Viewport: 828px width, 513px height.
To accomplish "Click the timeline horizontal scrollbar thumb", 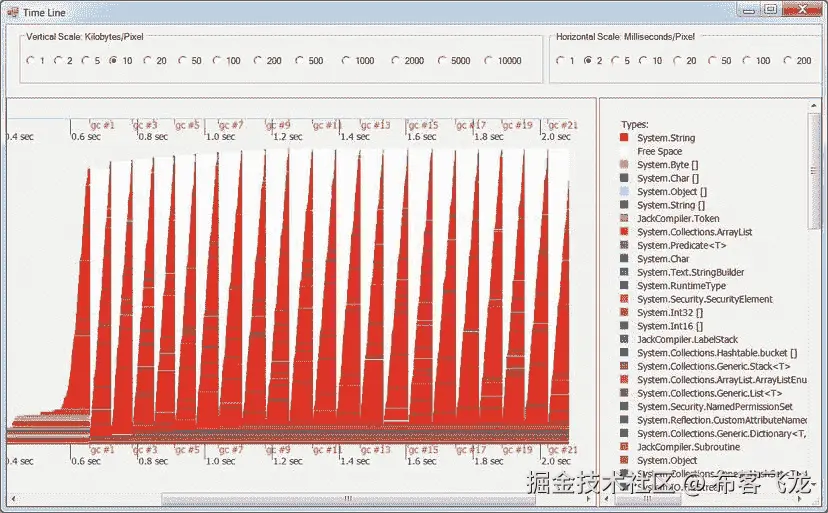I will coord(348,498).
